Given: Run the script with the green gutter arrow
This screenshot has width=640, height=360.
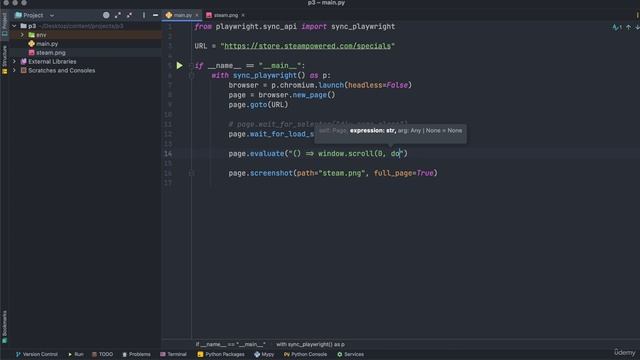Looking at the screenshot, I should (x=180, y=65).
